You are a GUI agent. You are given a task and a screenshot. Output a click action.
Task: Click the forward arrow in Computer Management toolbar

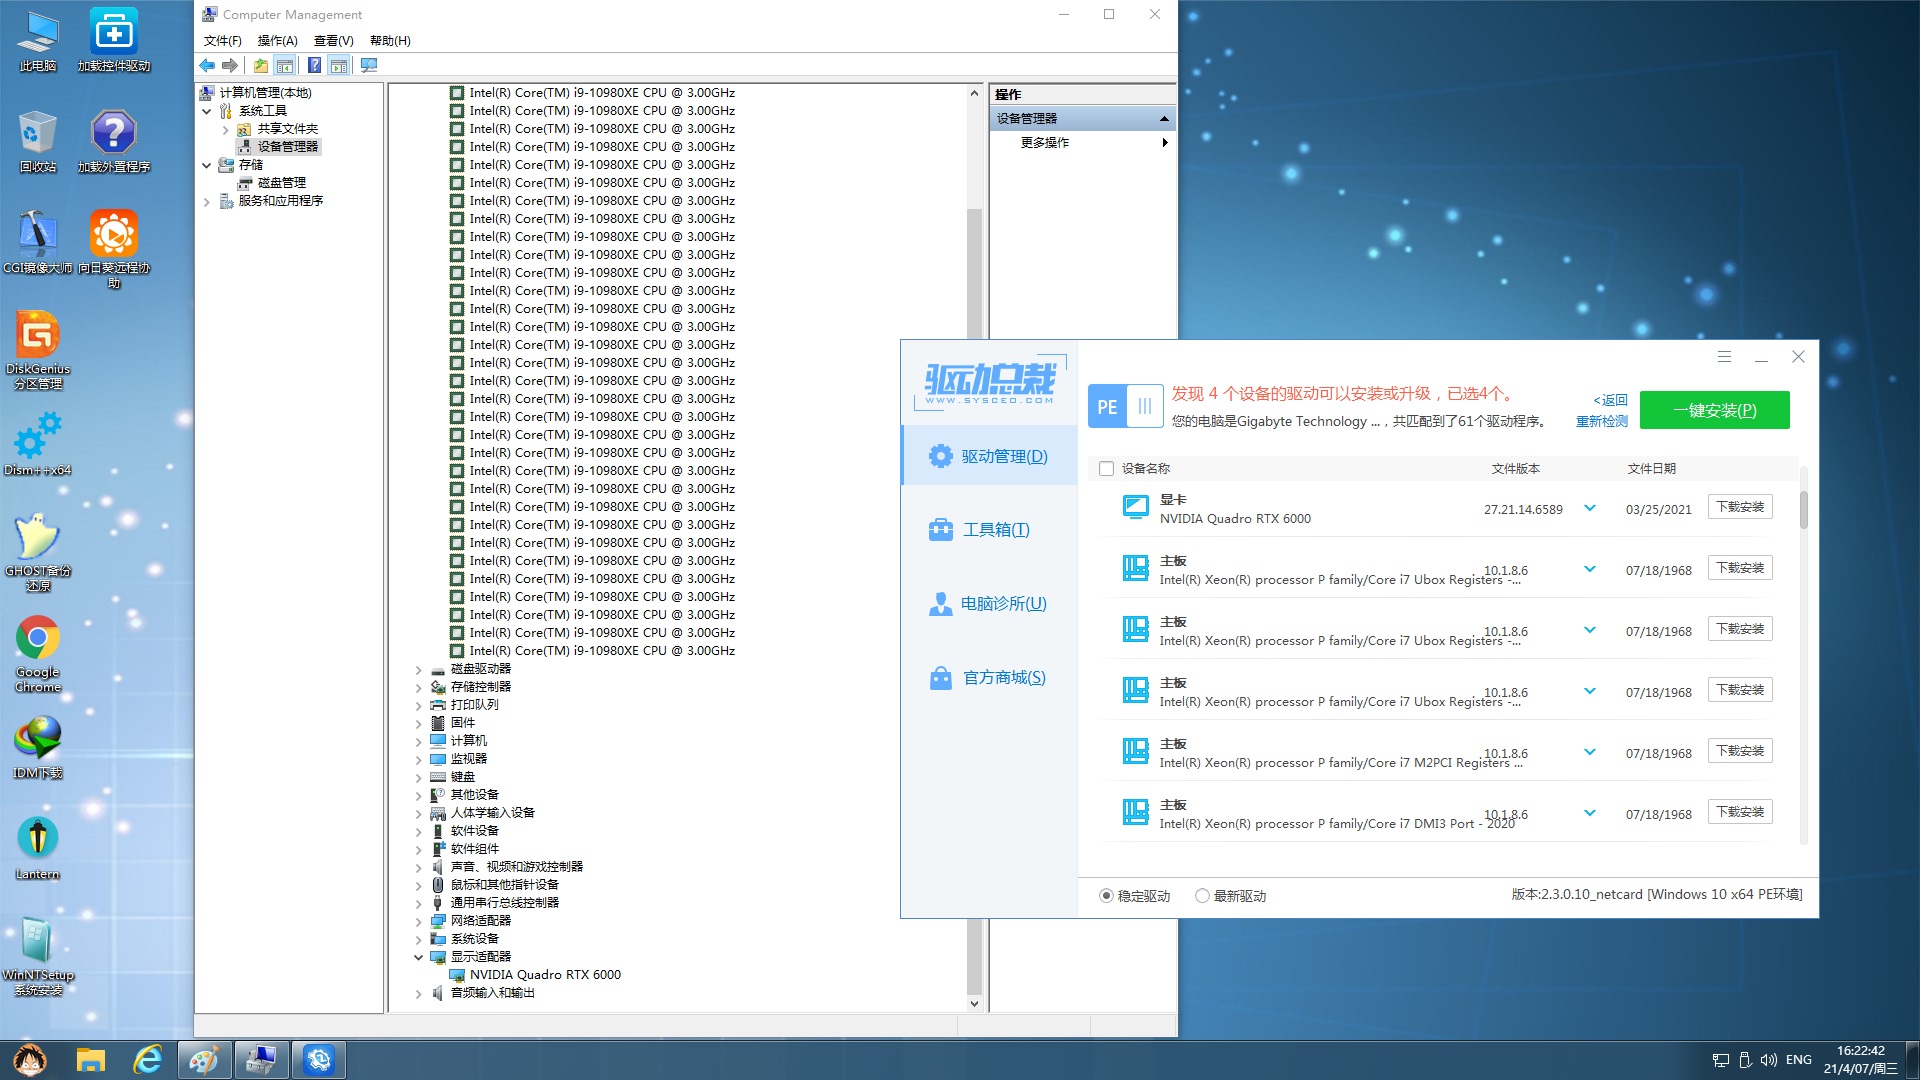tap(230, 66)
